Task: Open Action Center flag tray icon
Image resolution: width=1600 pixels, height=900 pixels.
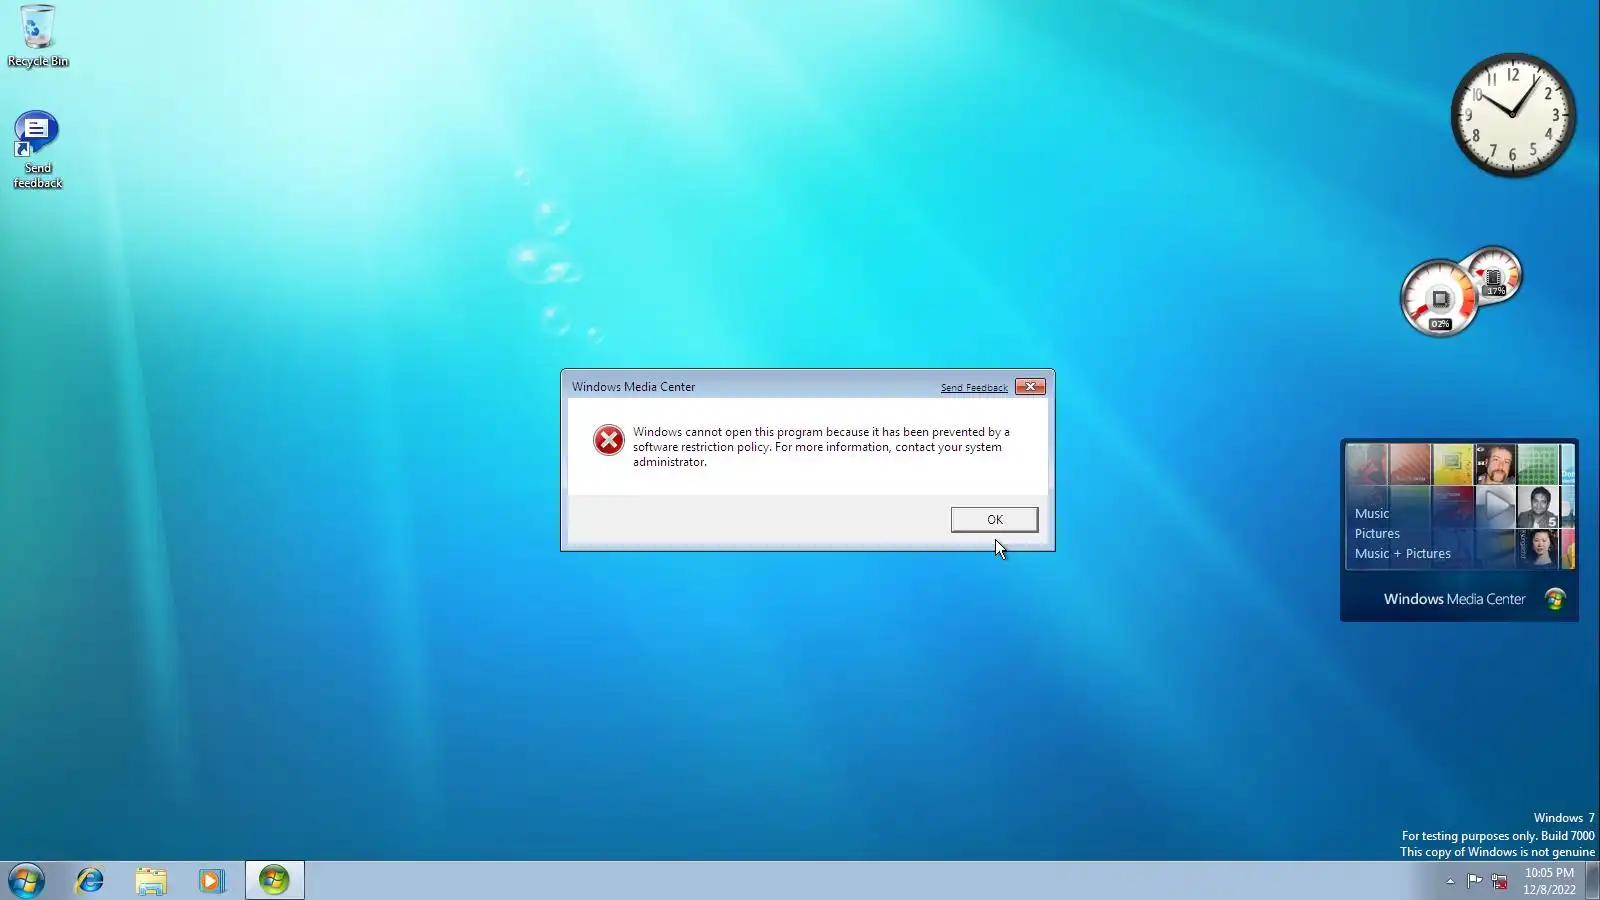Action: tap(1474, 881)
